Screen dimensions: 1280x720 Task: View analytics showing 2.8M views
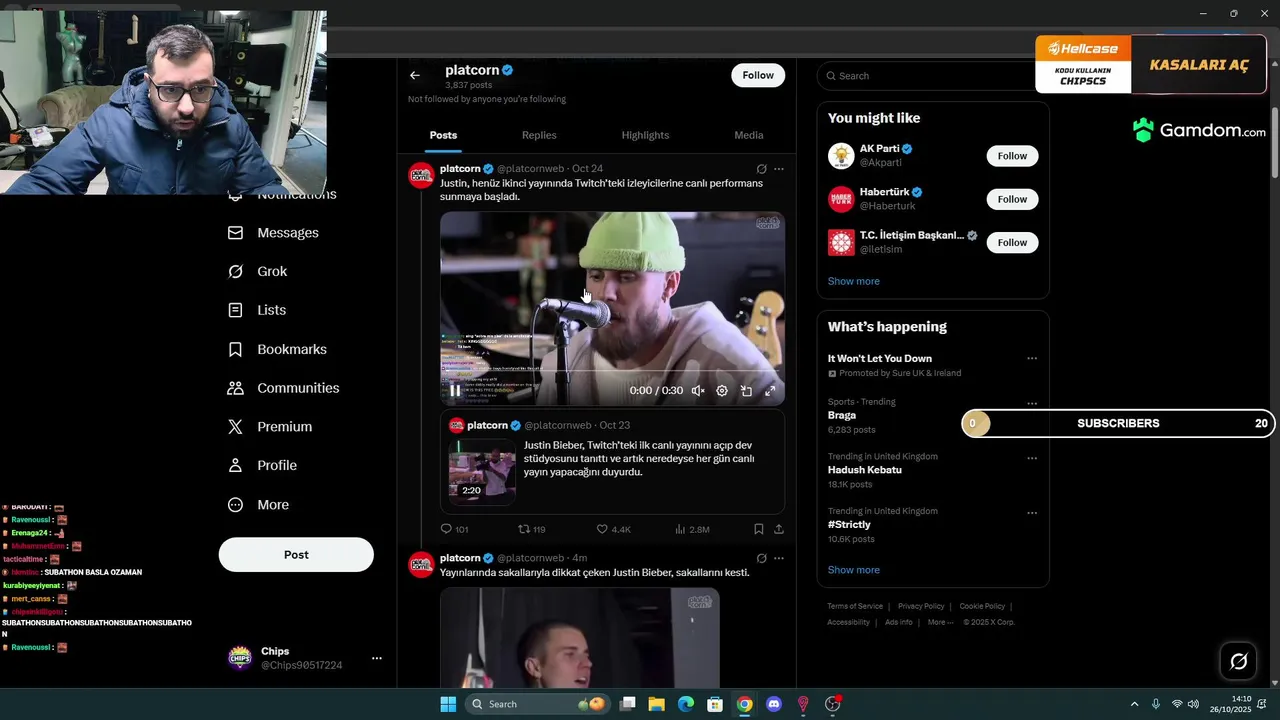click(692, 529)
